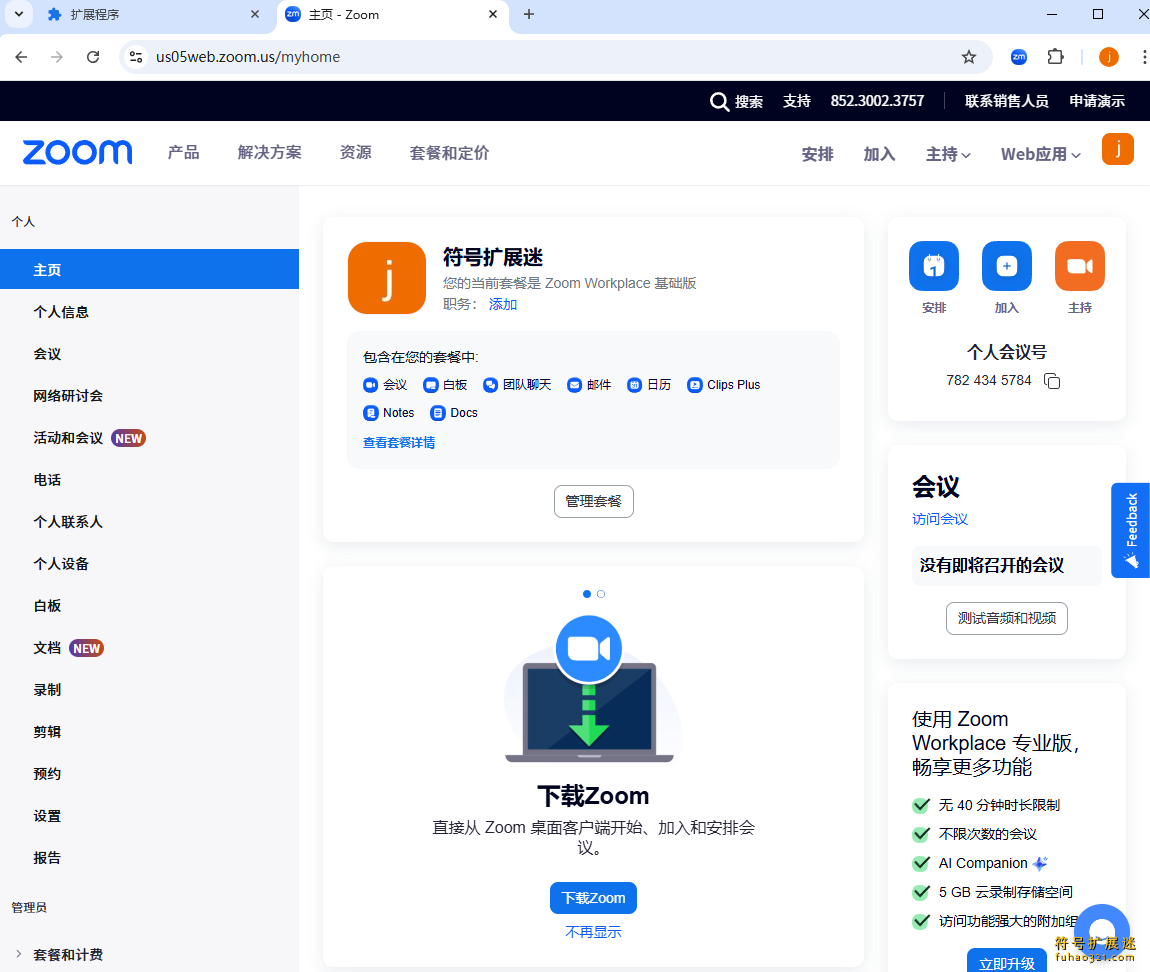Click the Clips Plus feature icon
Viewport: 1150px width, 972px height.
click(695, 385)
